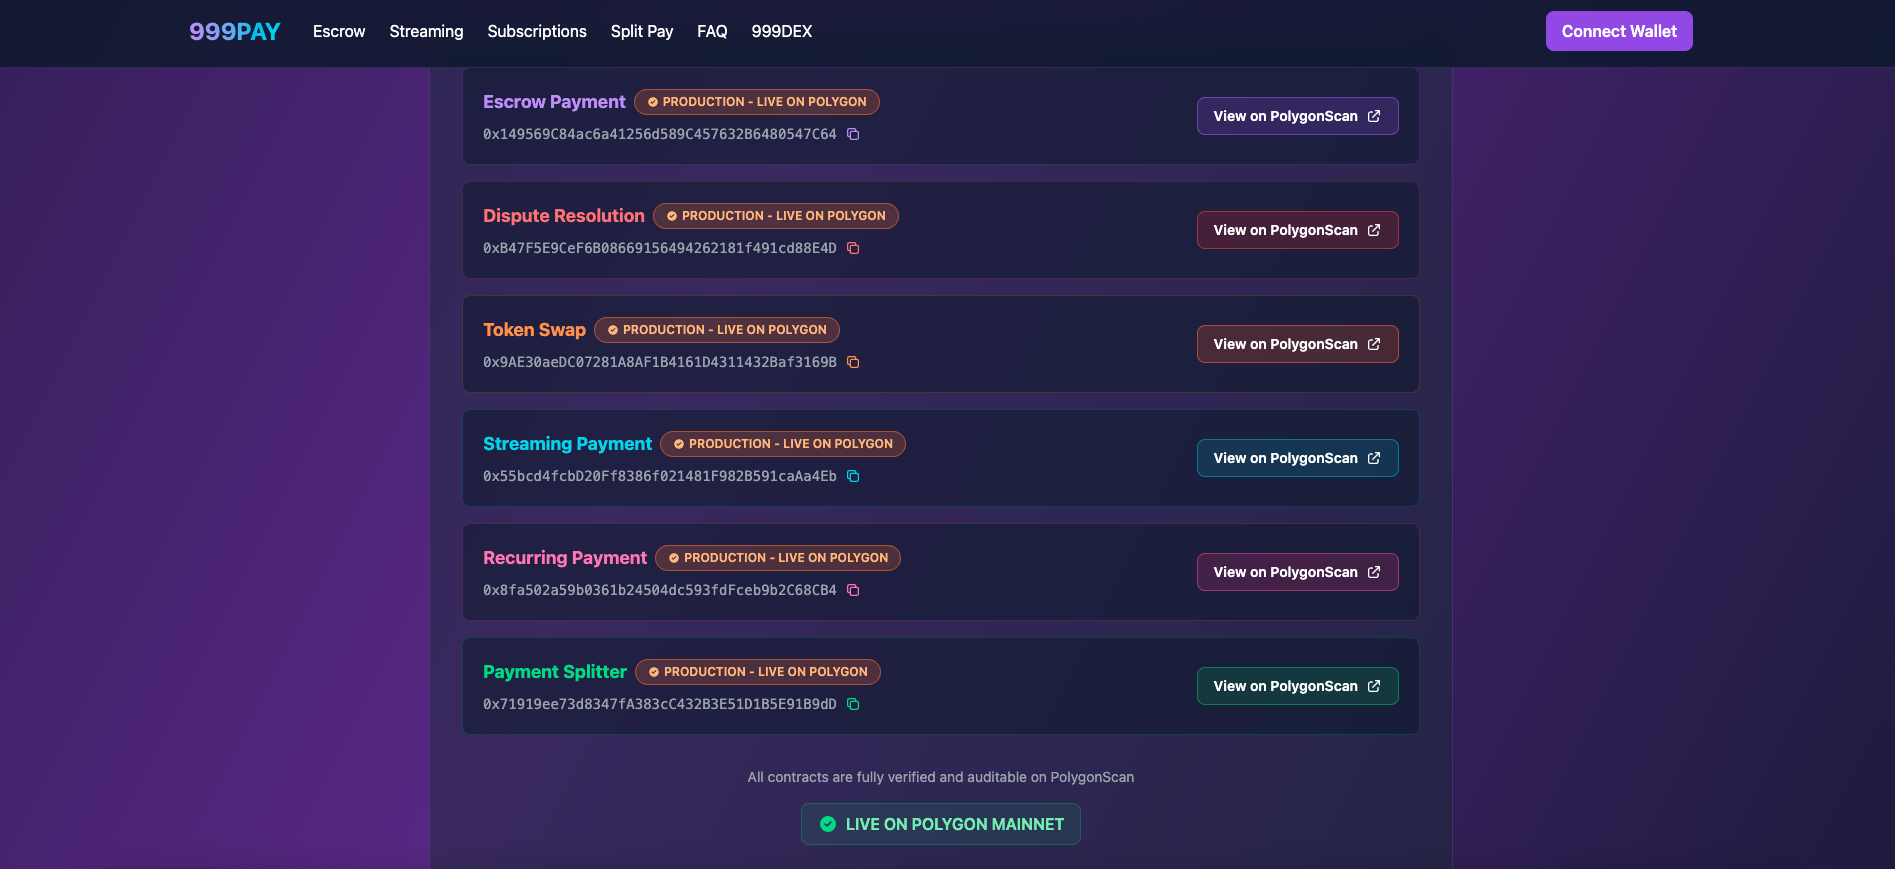Copy the Recurring Payment contract address
The height and width of the screenshot is (869, 1895).
click(853, 590)
